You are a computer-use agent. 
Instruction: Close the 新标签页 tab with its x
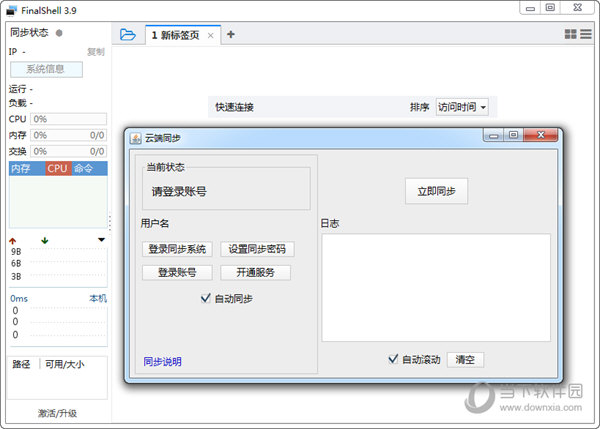(x=210, y=36)
